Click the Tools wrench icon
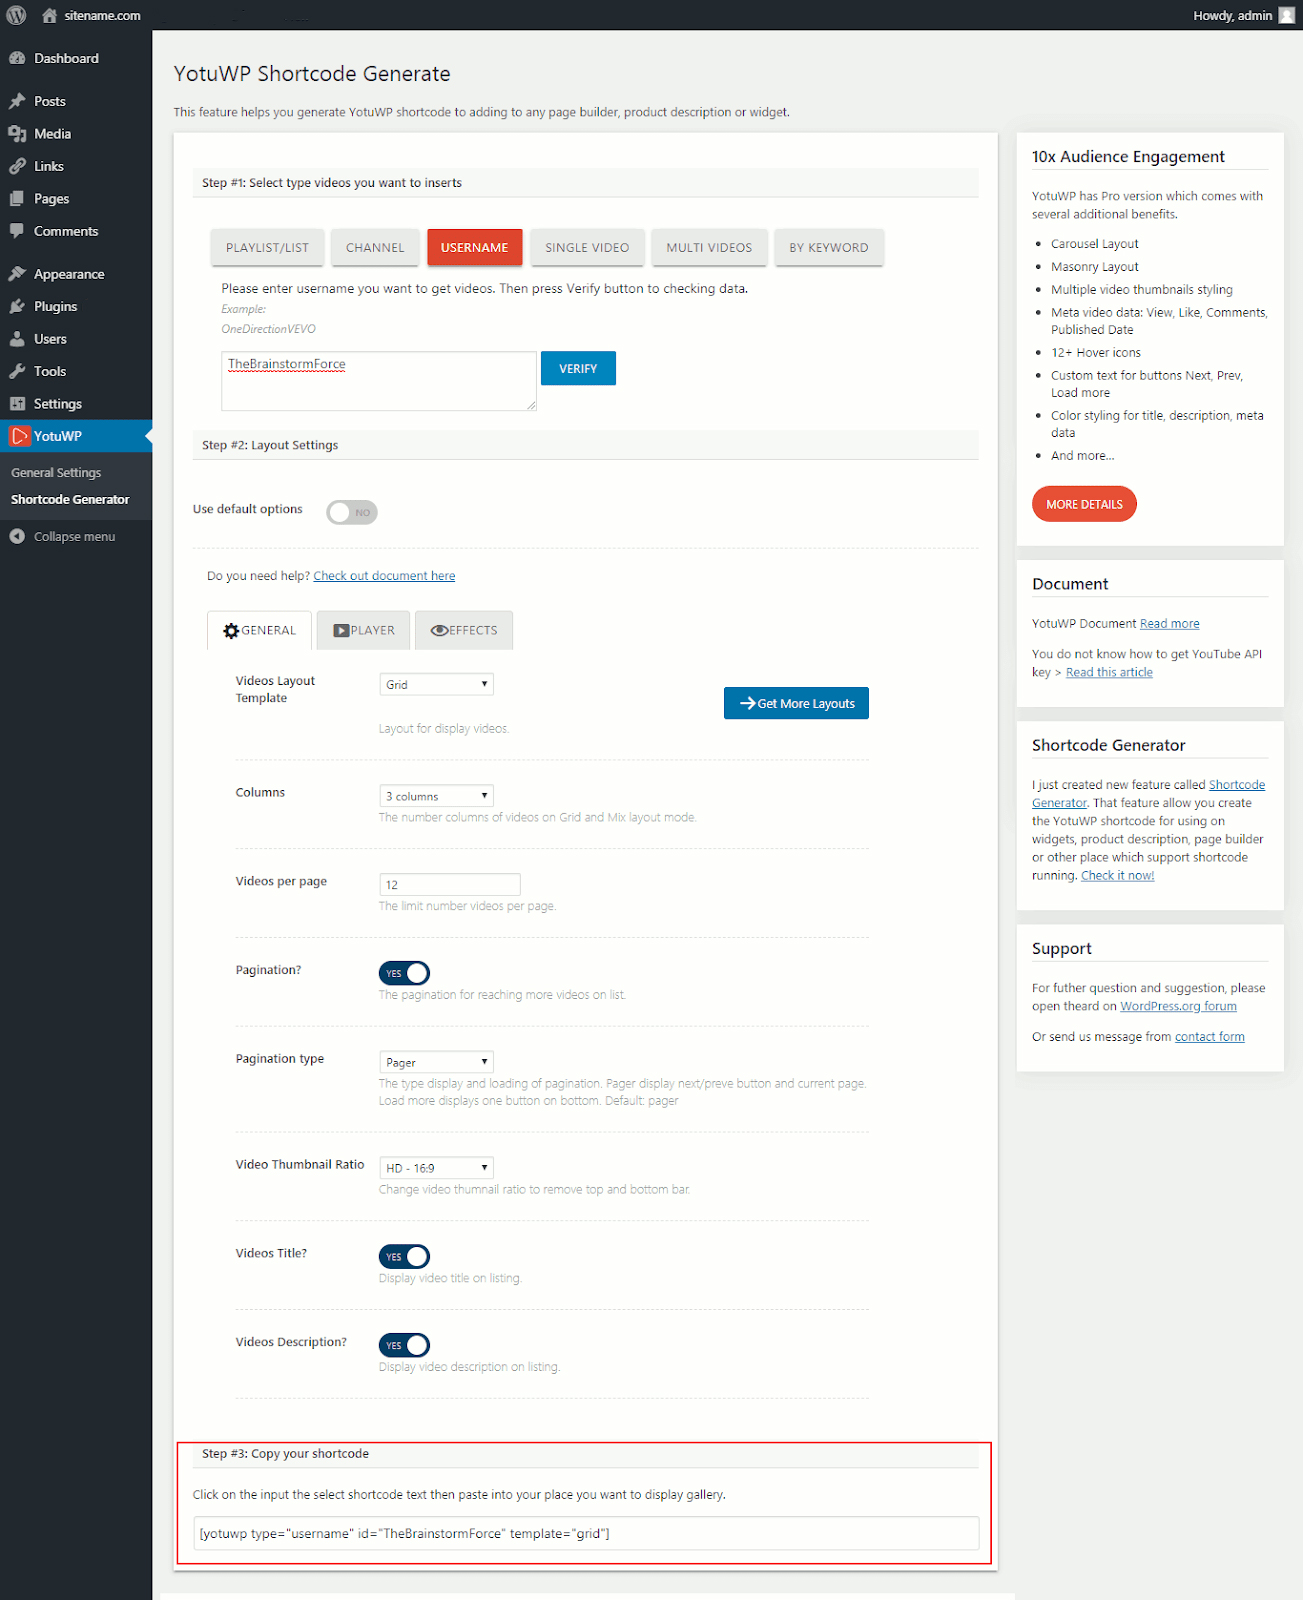 point(17,371)
